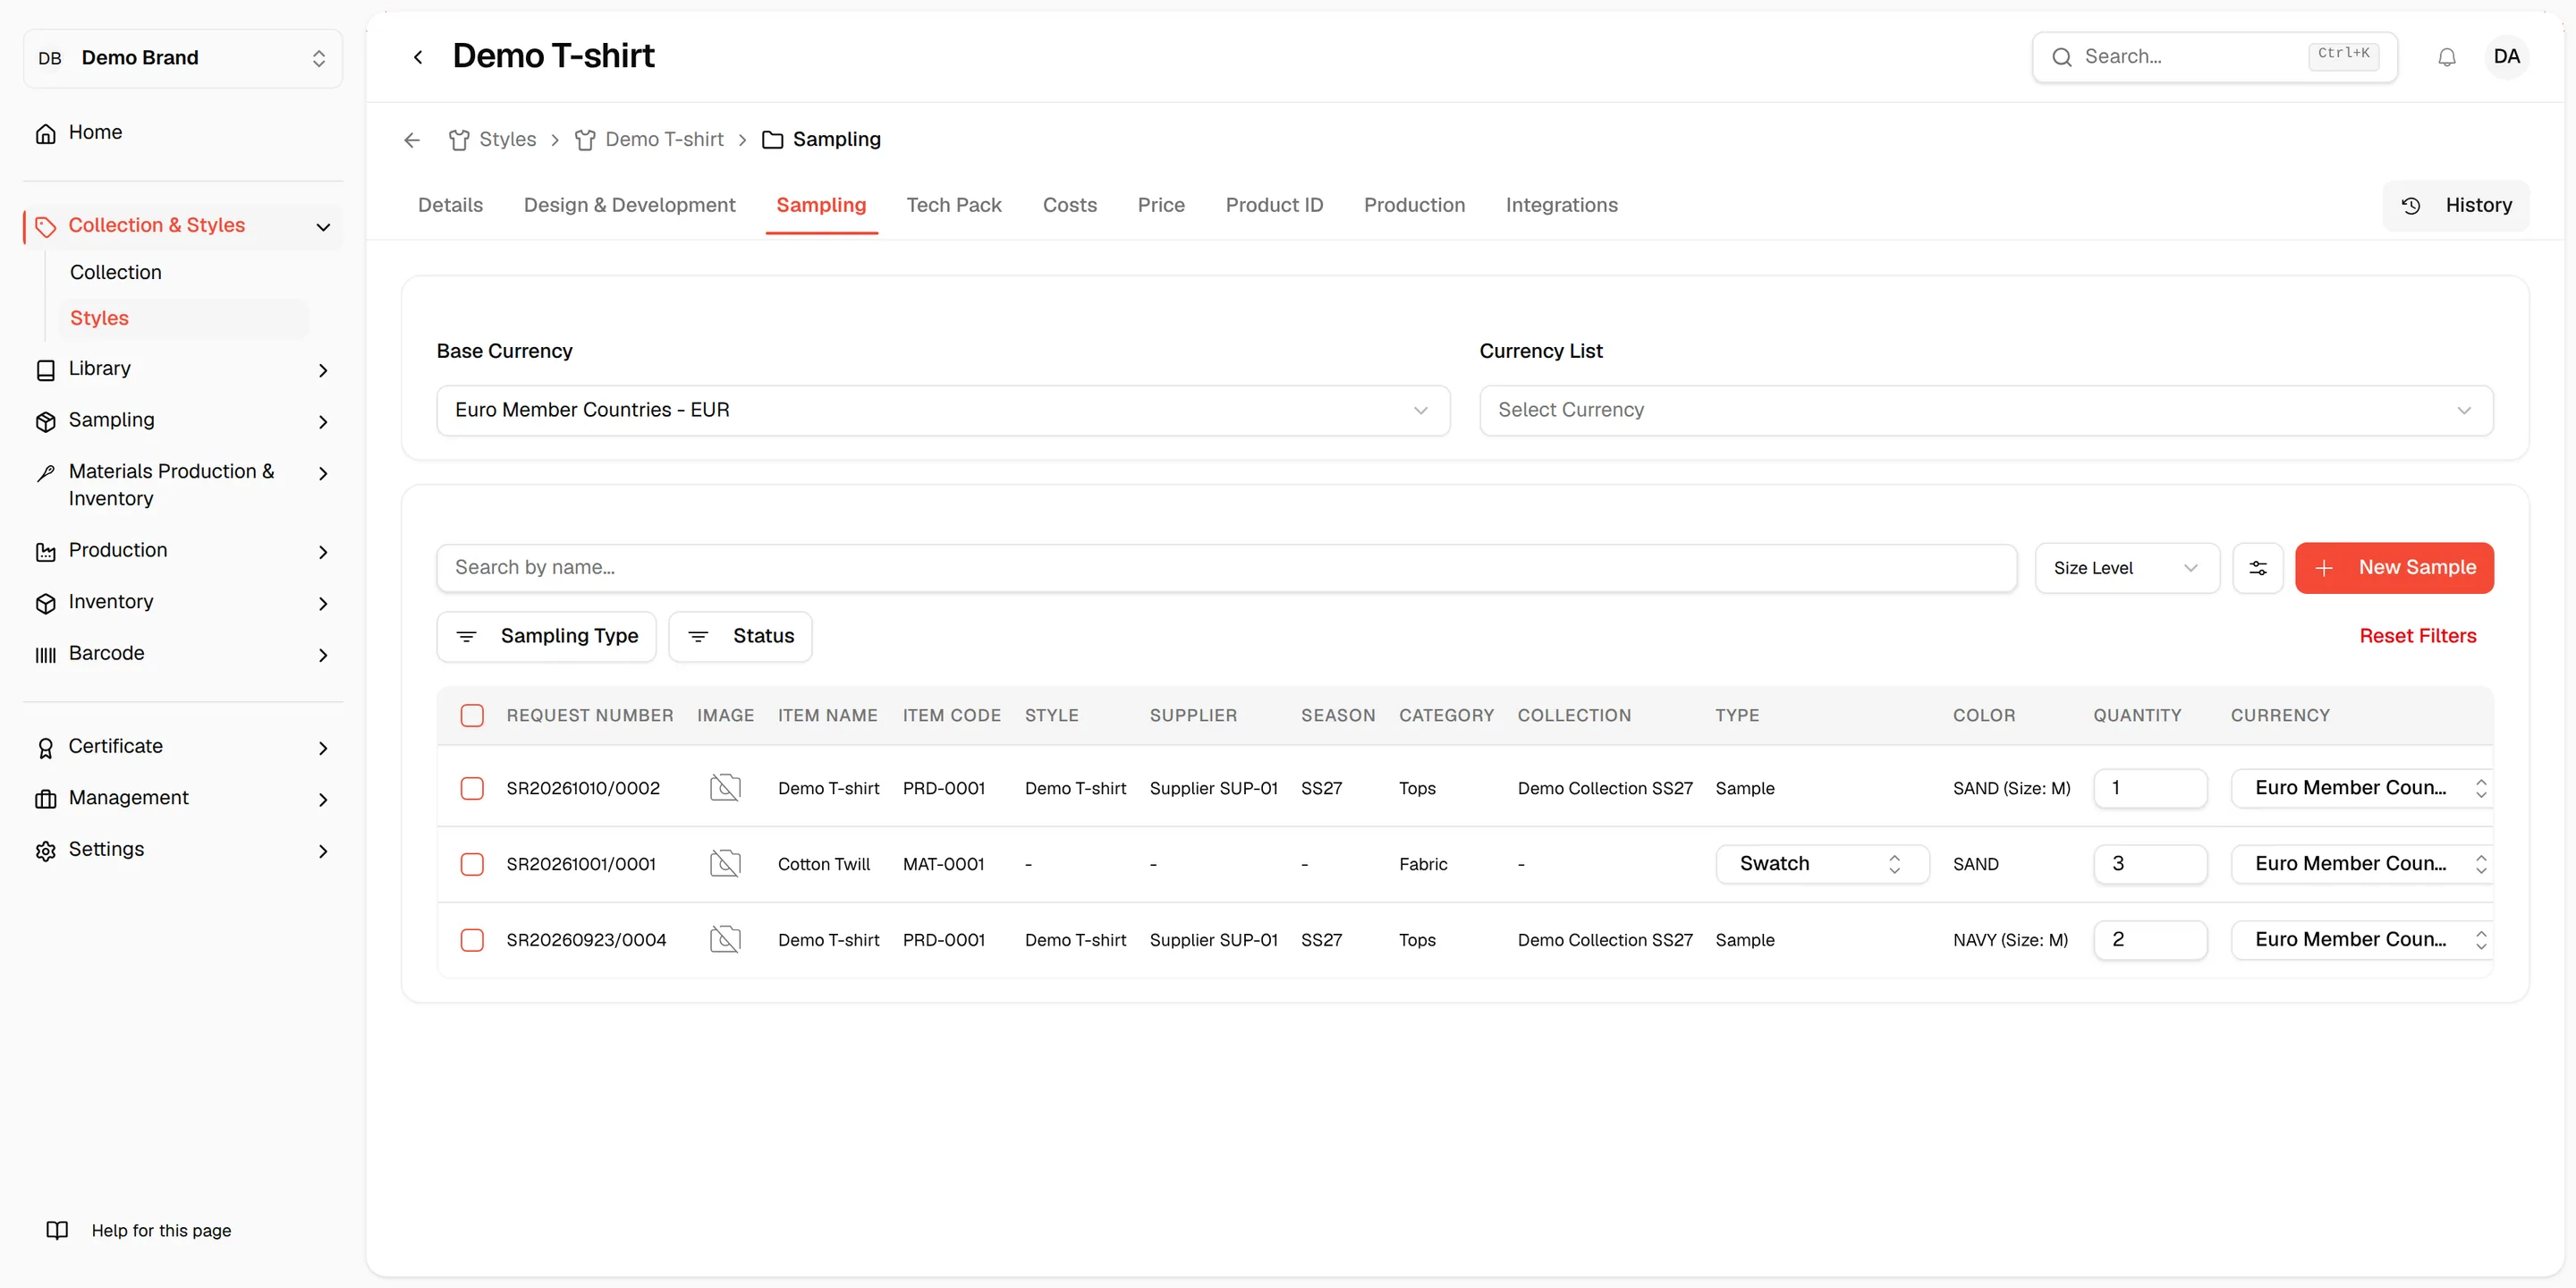Click the Reset Filters link
This screenshot has height=1288, width=2576.
tap(2417, 637)
